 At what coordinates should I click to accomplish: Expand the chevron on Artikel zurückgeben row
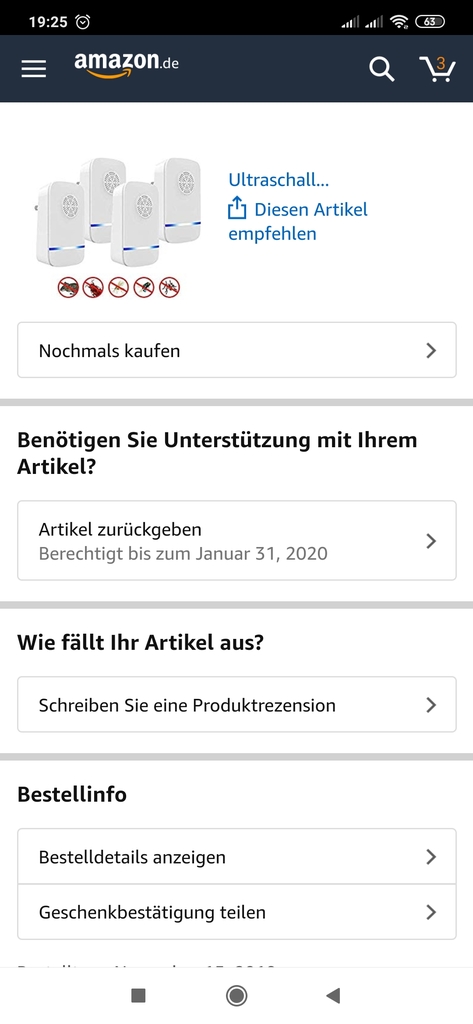[x=431, y=541]
